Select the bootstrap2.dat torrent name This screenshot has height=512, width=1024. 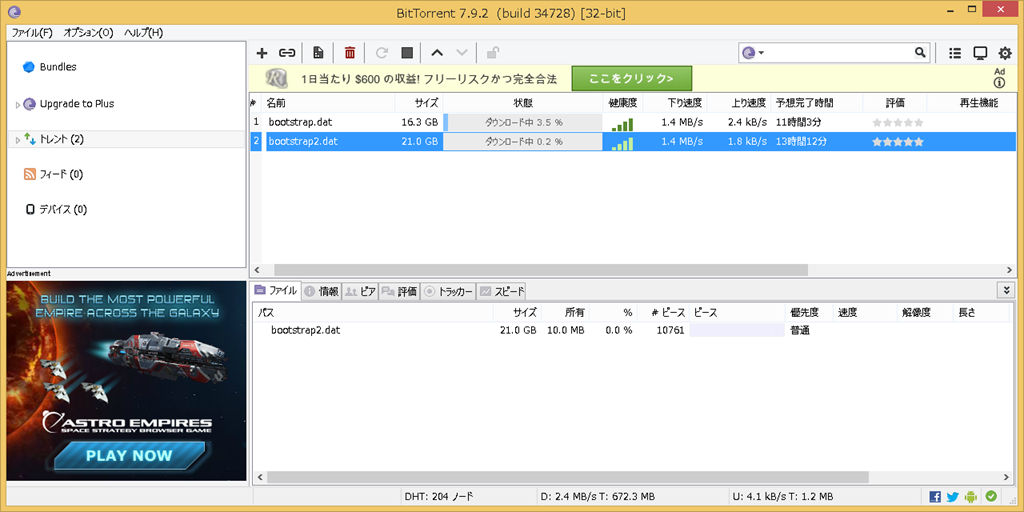[x=303, y=140]
